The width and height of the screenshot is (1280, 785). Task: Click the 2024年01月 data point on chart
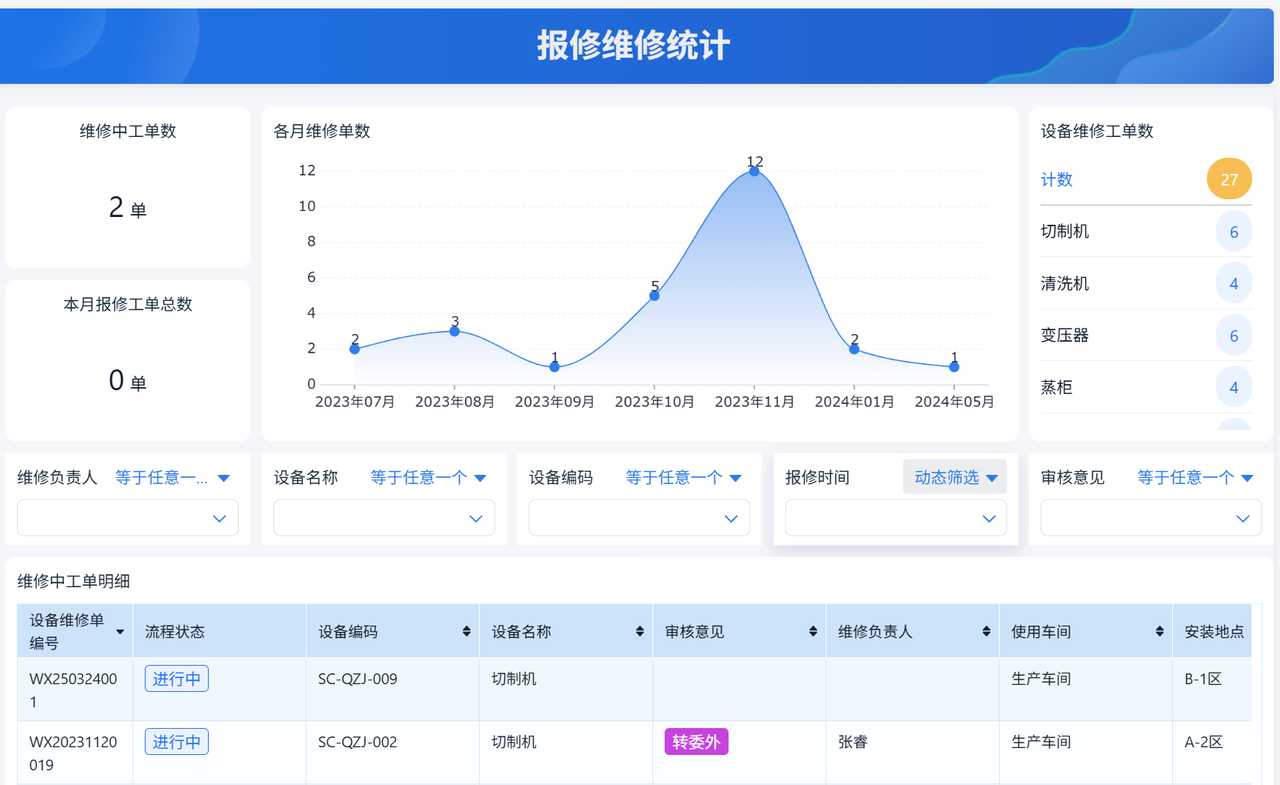point(854,349)
